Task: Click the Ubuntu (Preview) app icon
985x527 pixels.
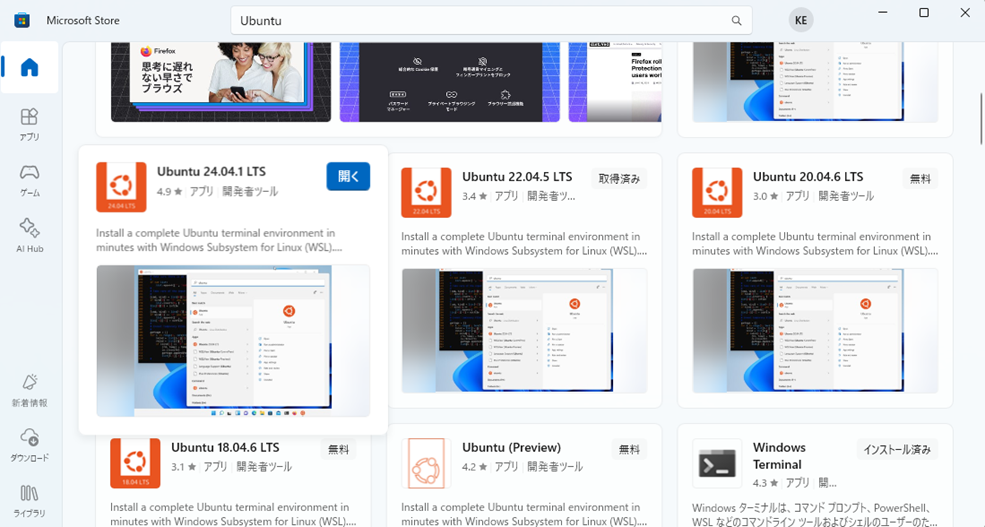Action: (427, 463)
